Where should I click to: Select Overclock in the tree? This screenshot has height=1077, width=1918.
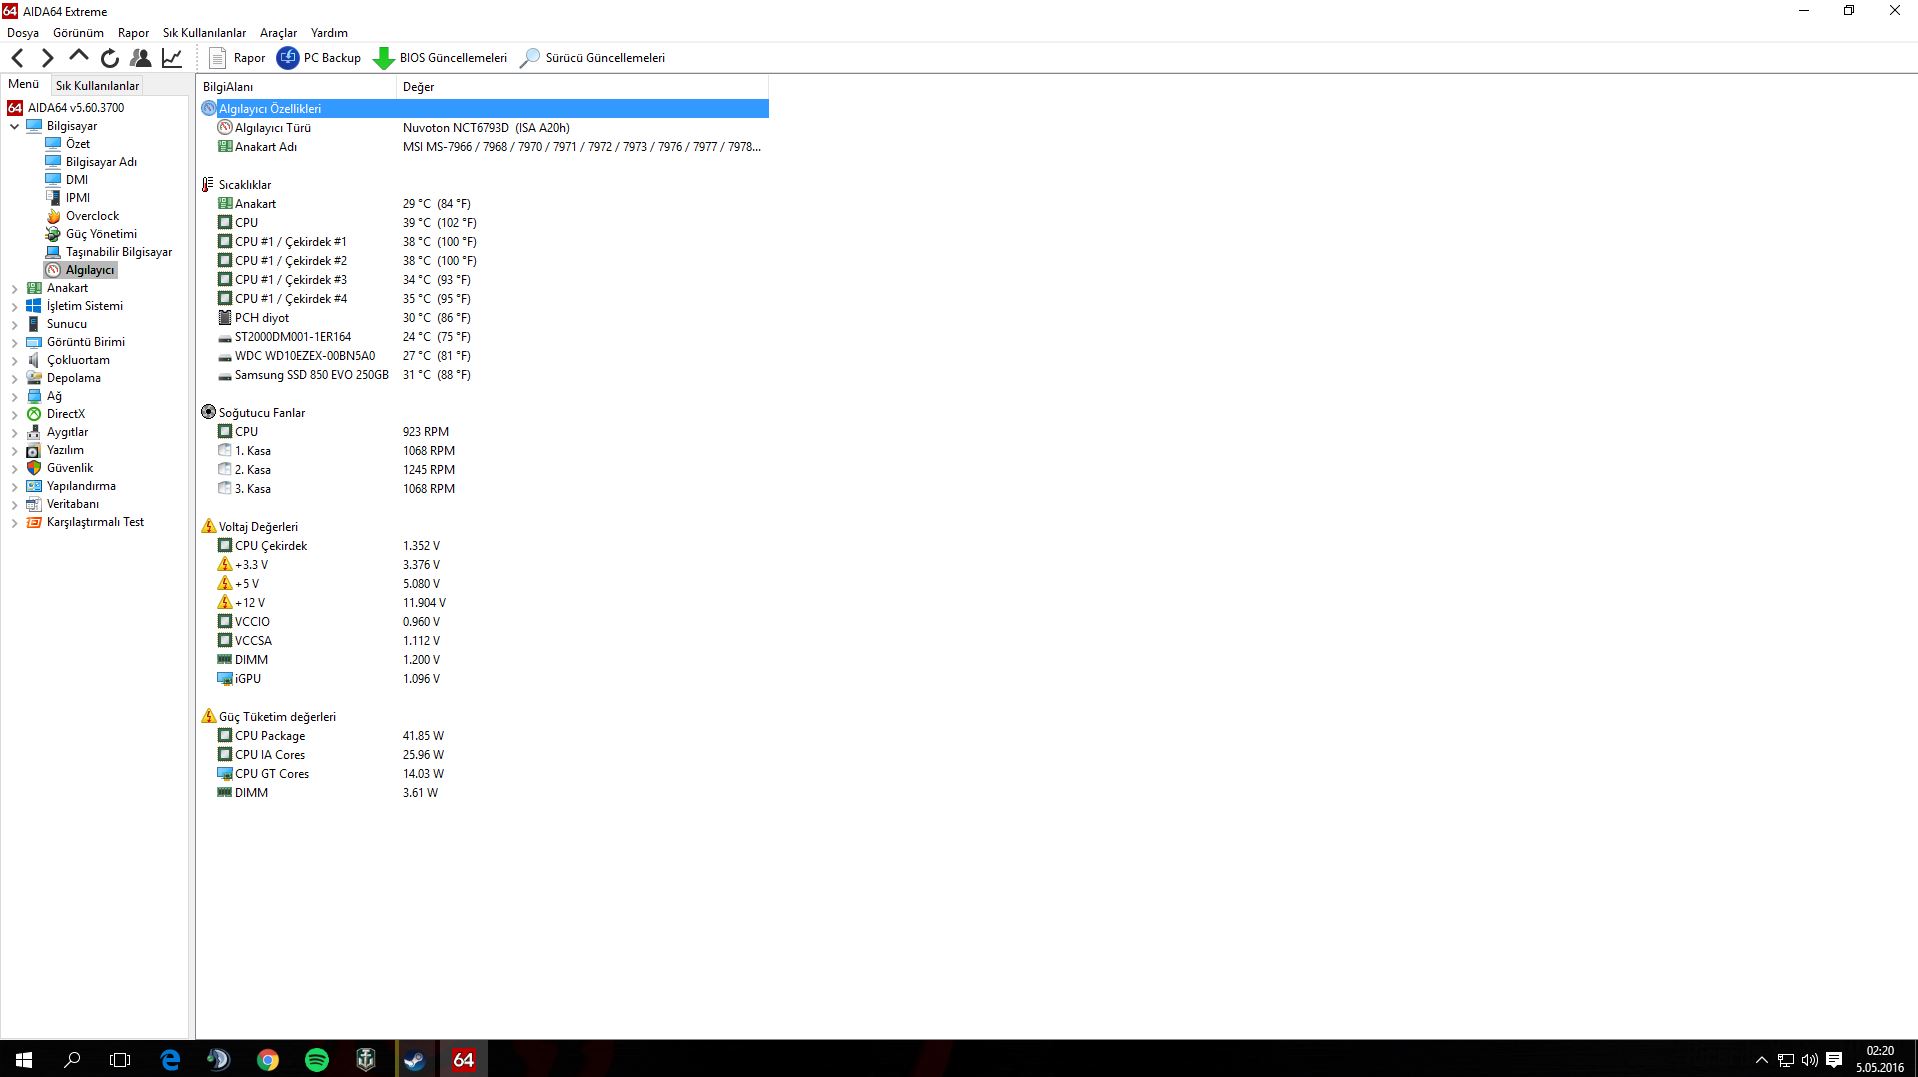(92, 216)
